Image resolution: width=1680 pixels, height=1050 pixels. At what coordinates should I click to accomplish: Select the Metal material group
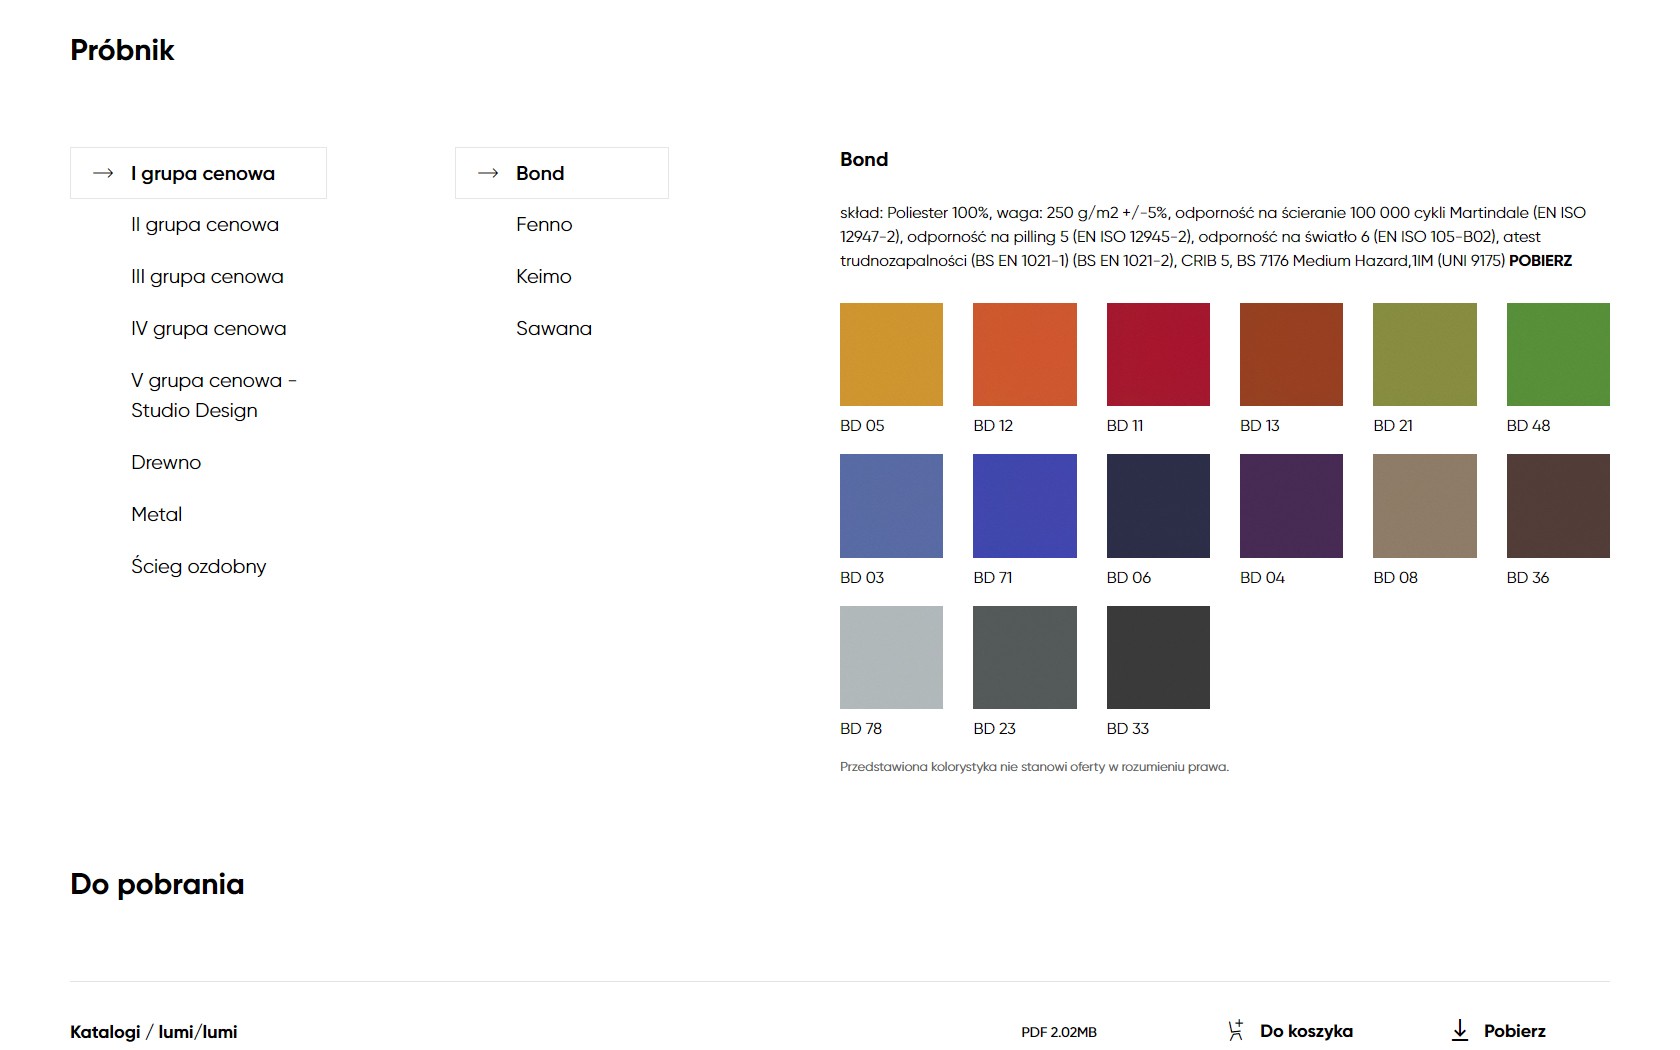pyautogui.click(x=157, y=515)
